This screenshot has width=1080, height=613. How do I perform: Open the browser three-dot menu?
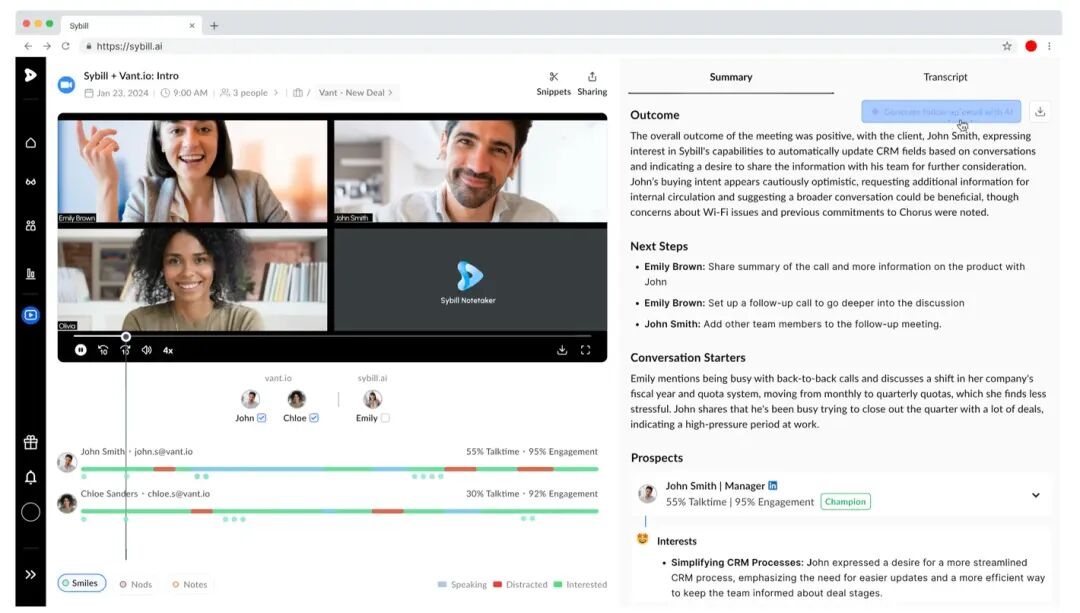(1049, 46)
